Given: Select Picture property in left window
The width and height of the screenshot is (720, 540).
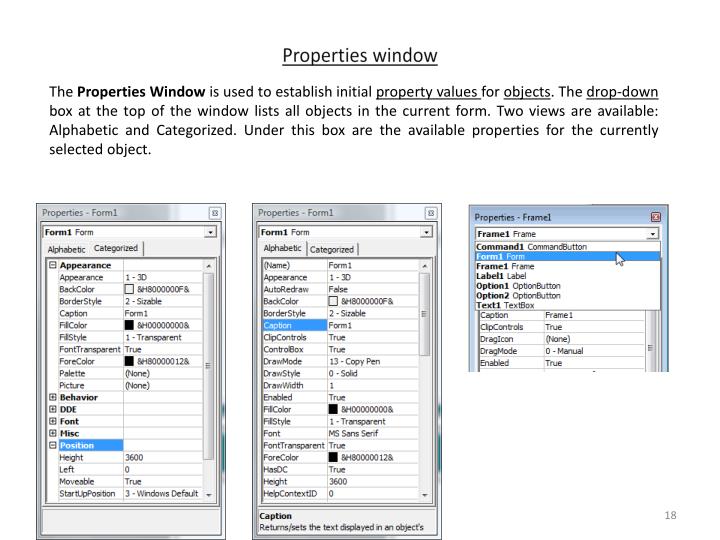Looking at the screenshot, I should pos(90,385).
